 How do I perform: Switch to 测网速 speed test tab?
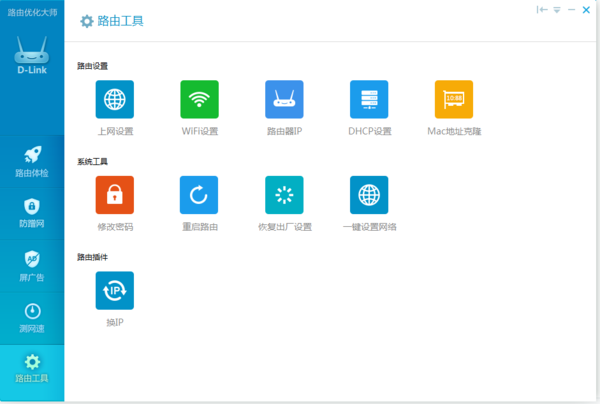(x=32, y=317)
